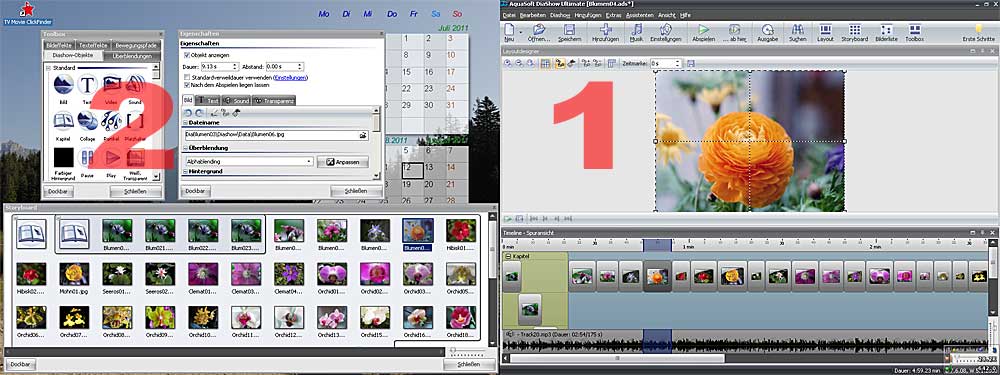This screenshot has width=1000, height=375.
Task: Switch to the Sound tab in Eigenschaften
Action: [237, 101]
